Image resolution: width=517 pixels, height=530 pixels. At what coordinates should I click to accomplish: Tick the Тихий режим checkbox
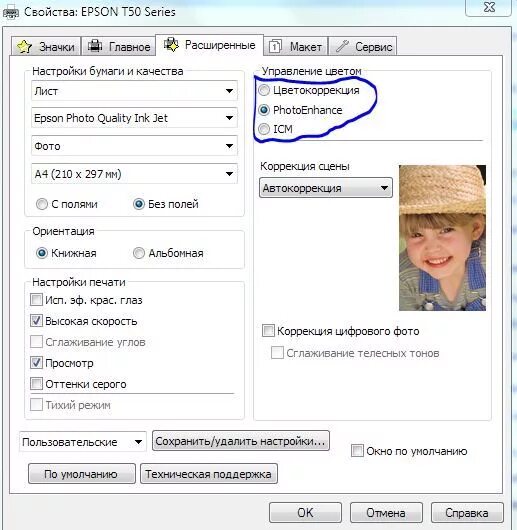tap(36, 405)
